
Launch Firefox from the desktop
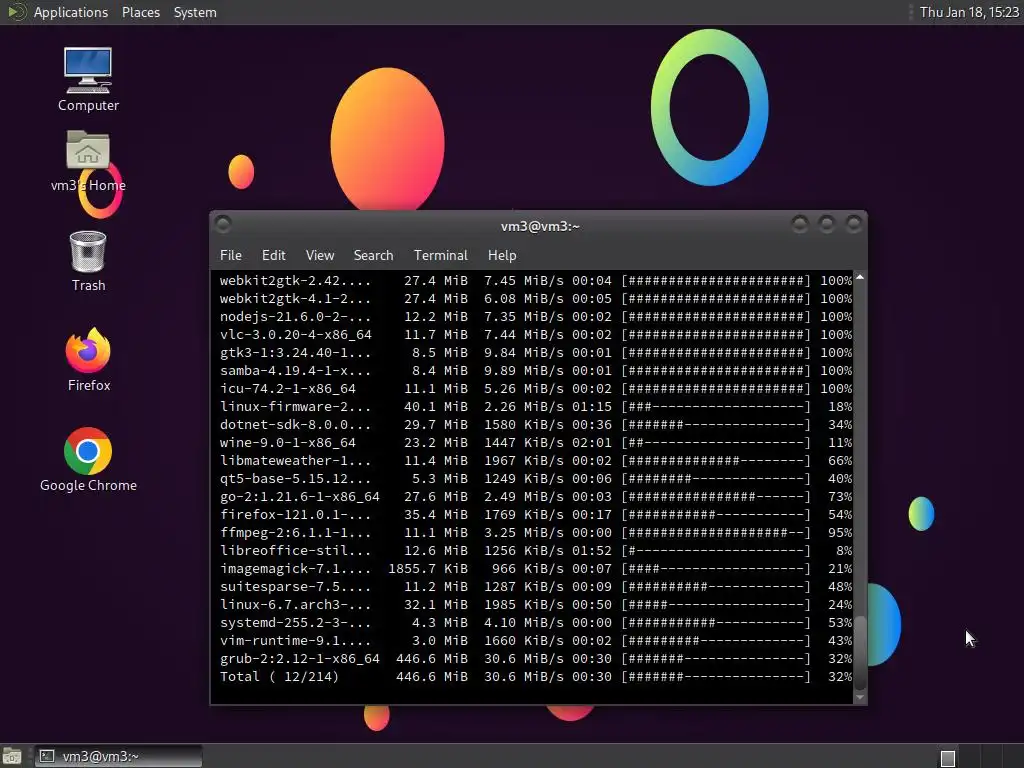pos(88,359)
